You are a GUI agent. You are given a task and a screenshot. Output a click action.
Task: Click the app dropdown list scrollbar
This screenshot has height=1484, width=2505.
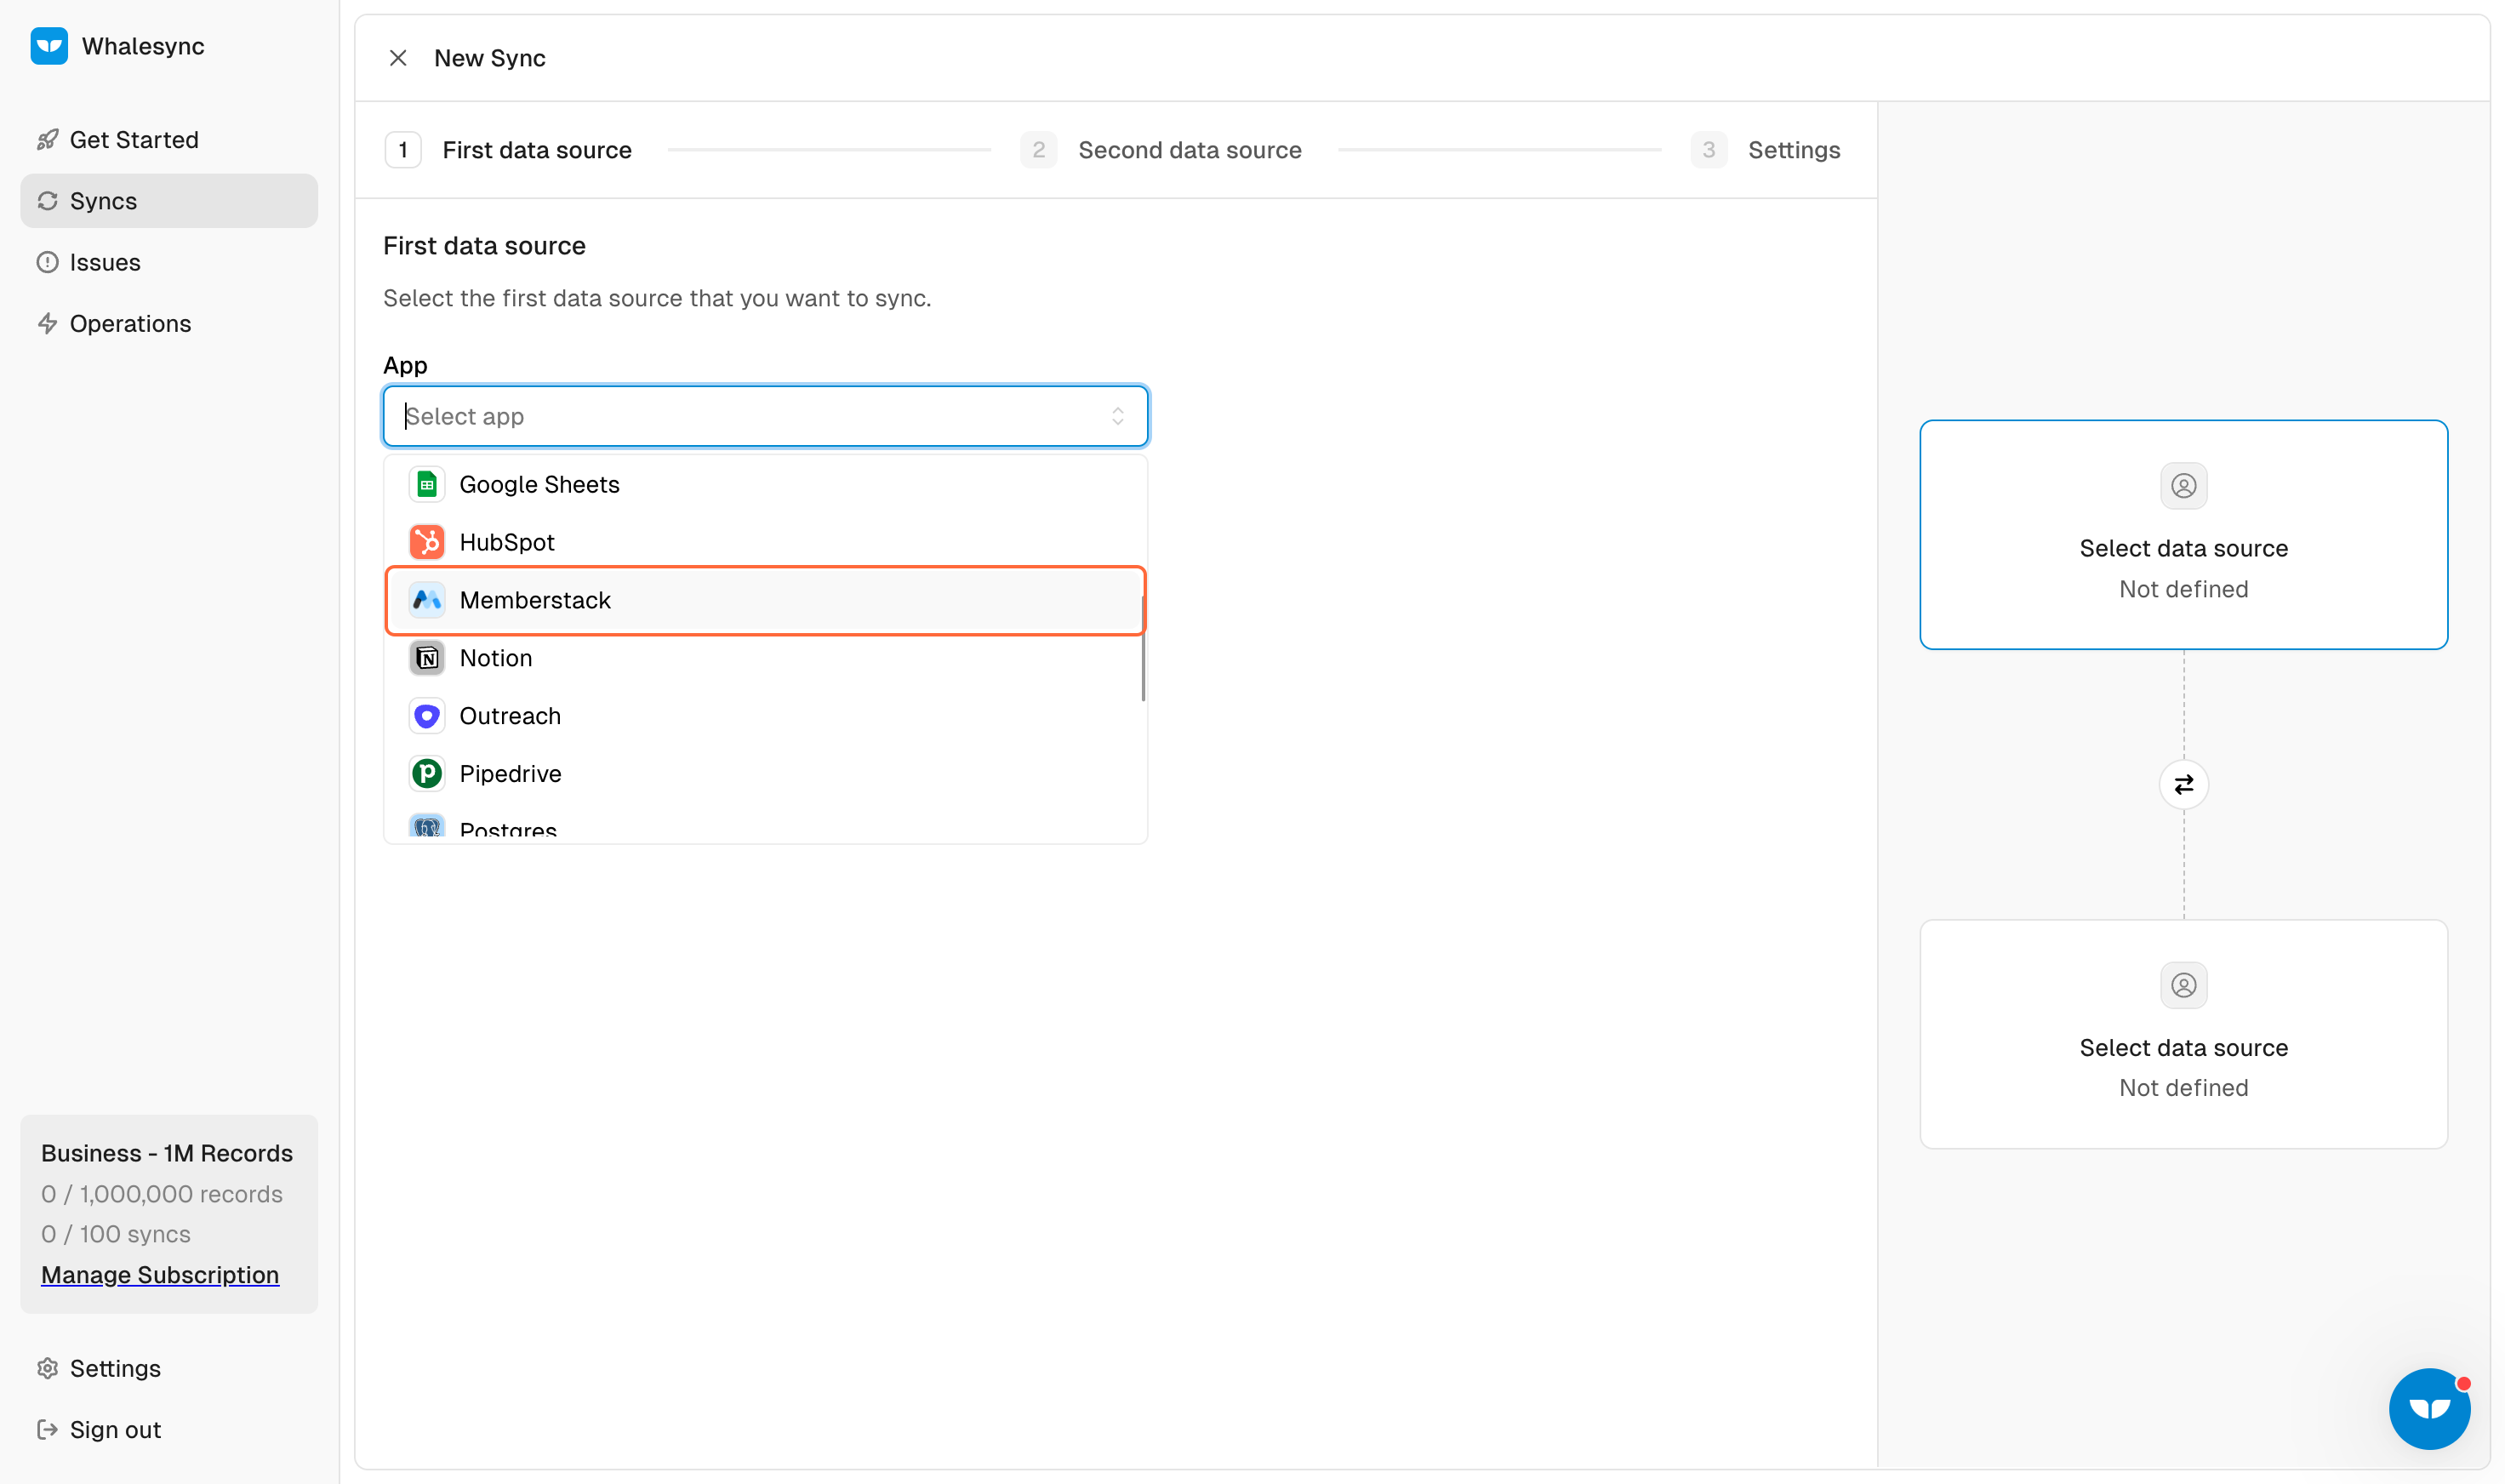tap(1142, 650)
